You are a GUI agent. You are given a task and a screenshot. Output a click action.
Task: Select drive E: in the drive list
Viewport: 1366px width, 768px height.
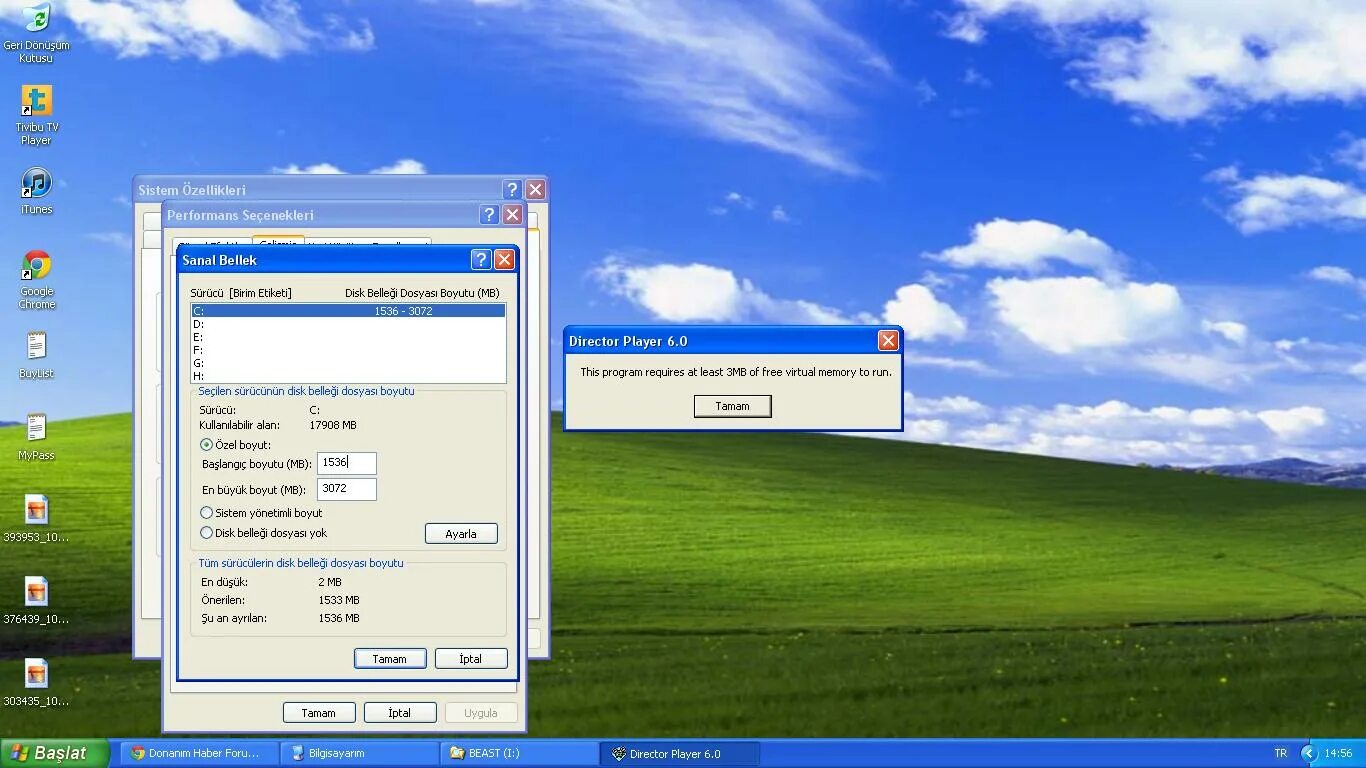click(x=348, y=337)
